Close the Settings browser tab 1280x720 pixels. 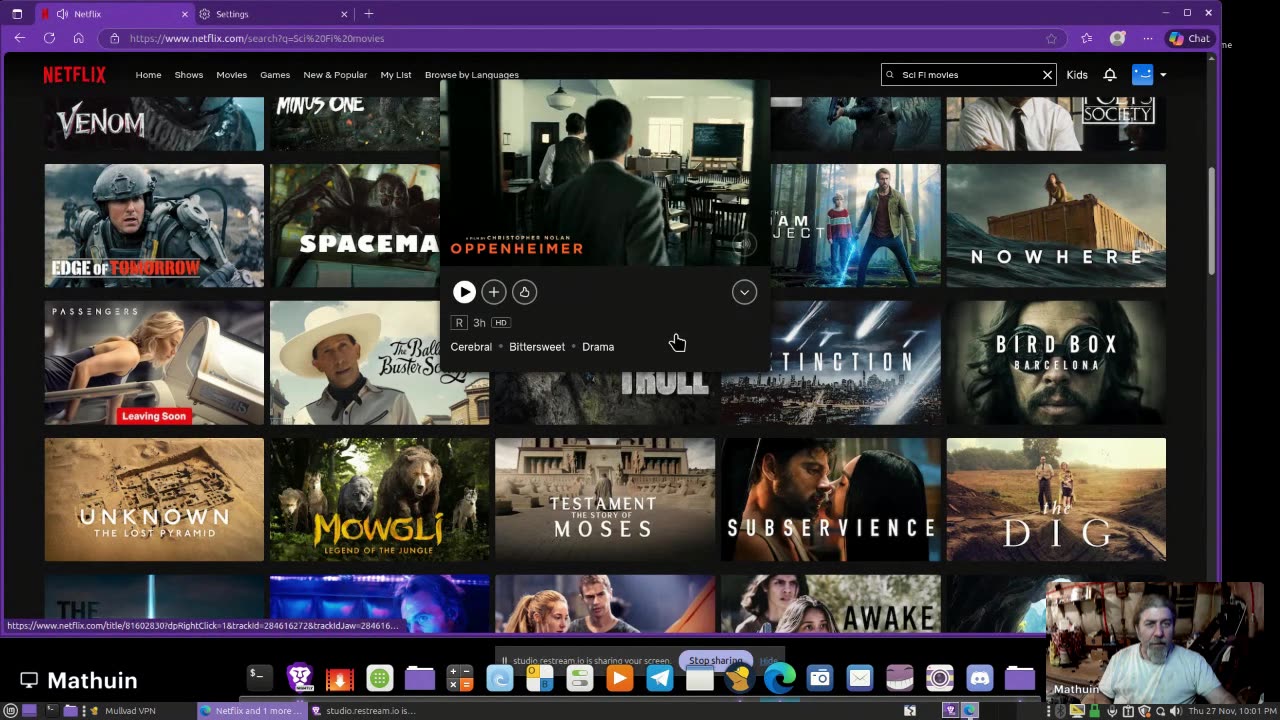click(344, 14)
